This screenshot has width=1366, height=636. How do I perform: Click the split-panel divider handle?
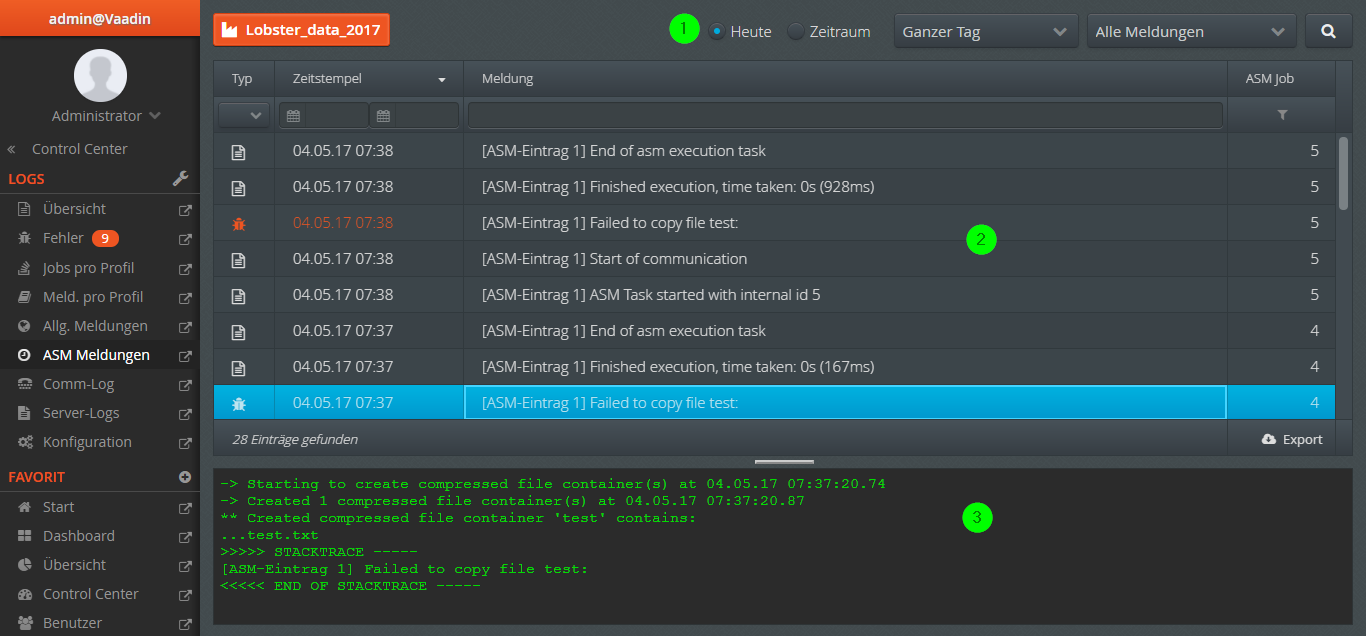784,462
